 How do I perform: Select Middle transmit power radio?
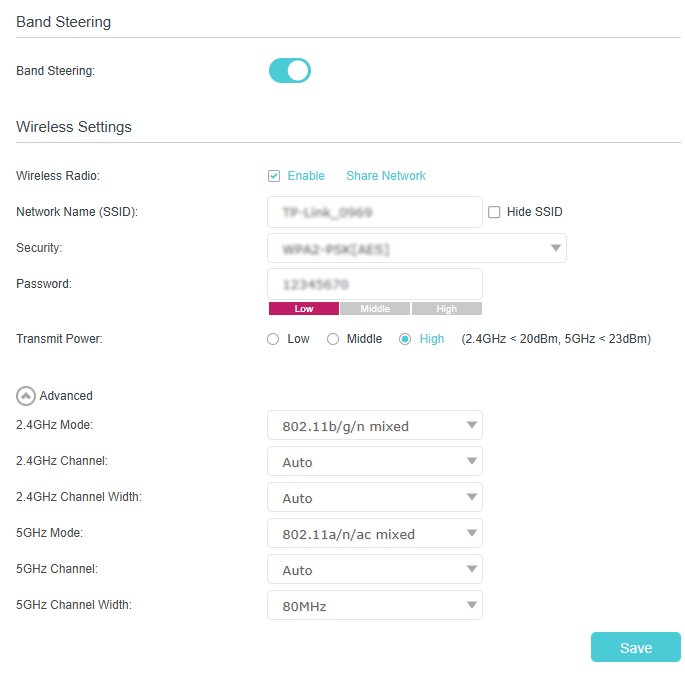tap(333, 339)
